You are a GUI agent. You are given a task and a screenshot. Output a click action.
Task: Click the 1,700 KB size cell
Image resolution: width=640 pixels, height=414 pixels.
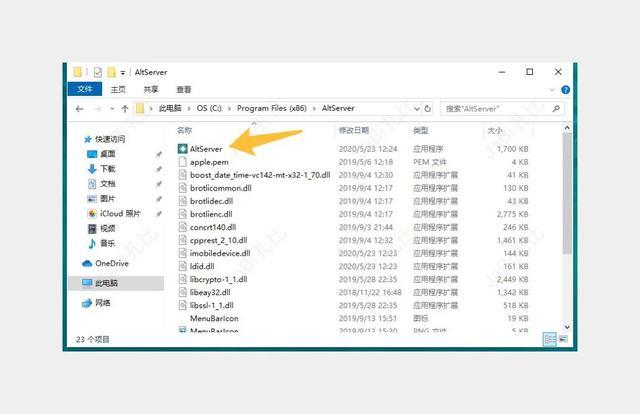(512, 149)
